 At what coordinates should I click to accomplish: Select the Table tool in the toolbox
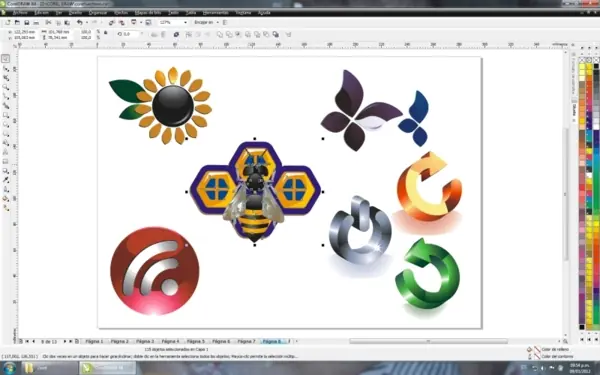coord(5,161)
